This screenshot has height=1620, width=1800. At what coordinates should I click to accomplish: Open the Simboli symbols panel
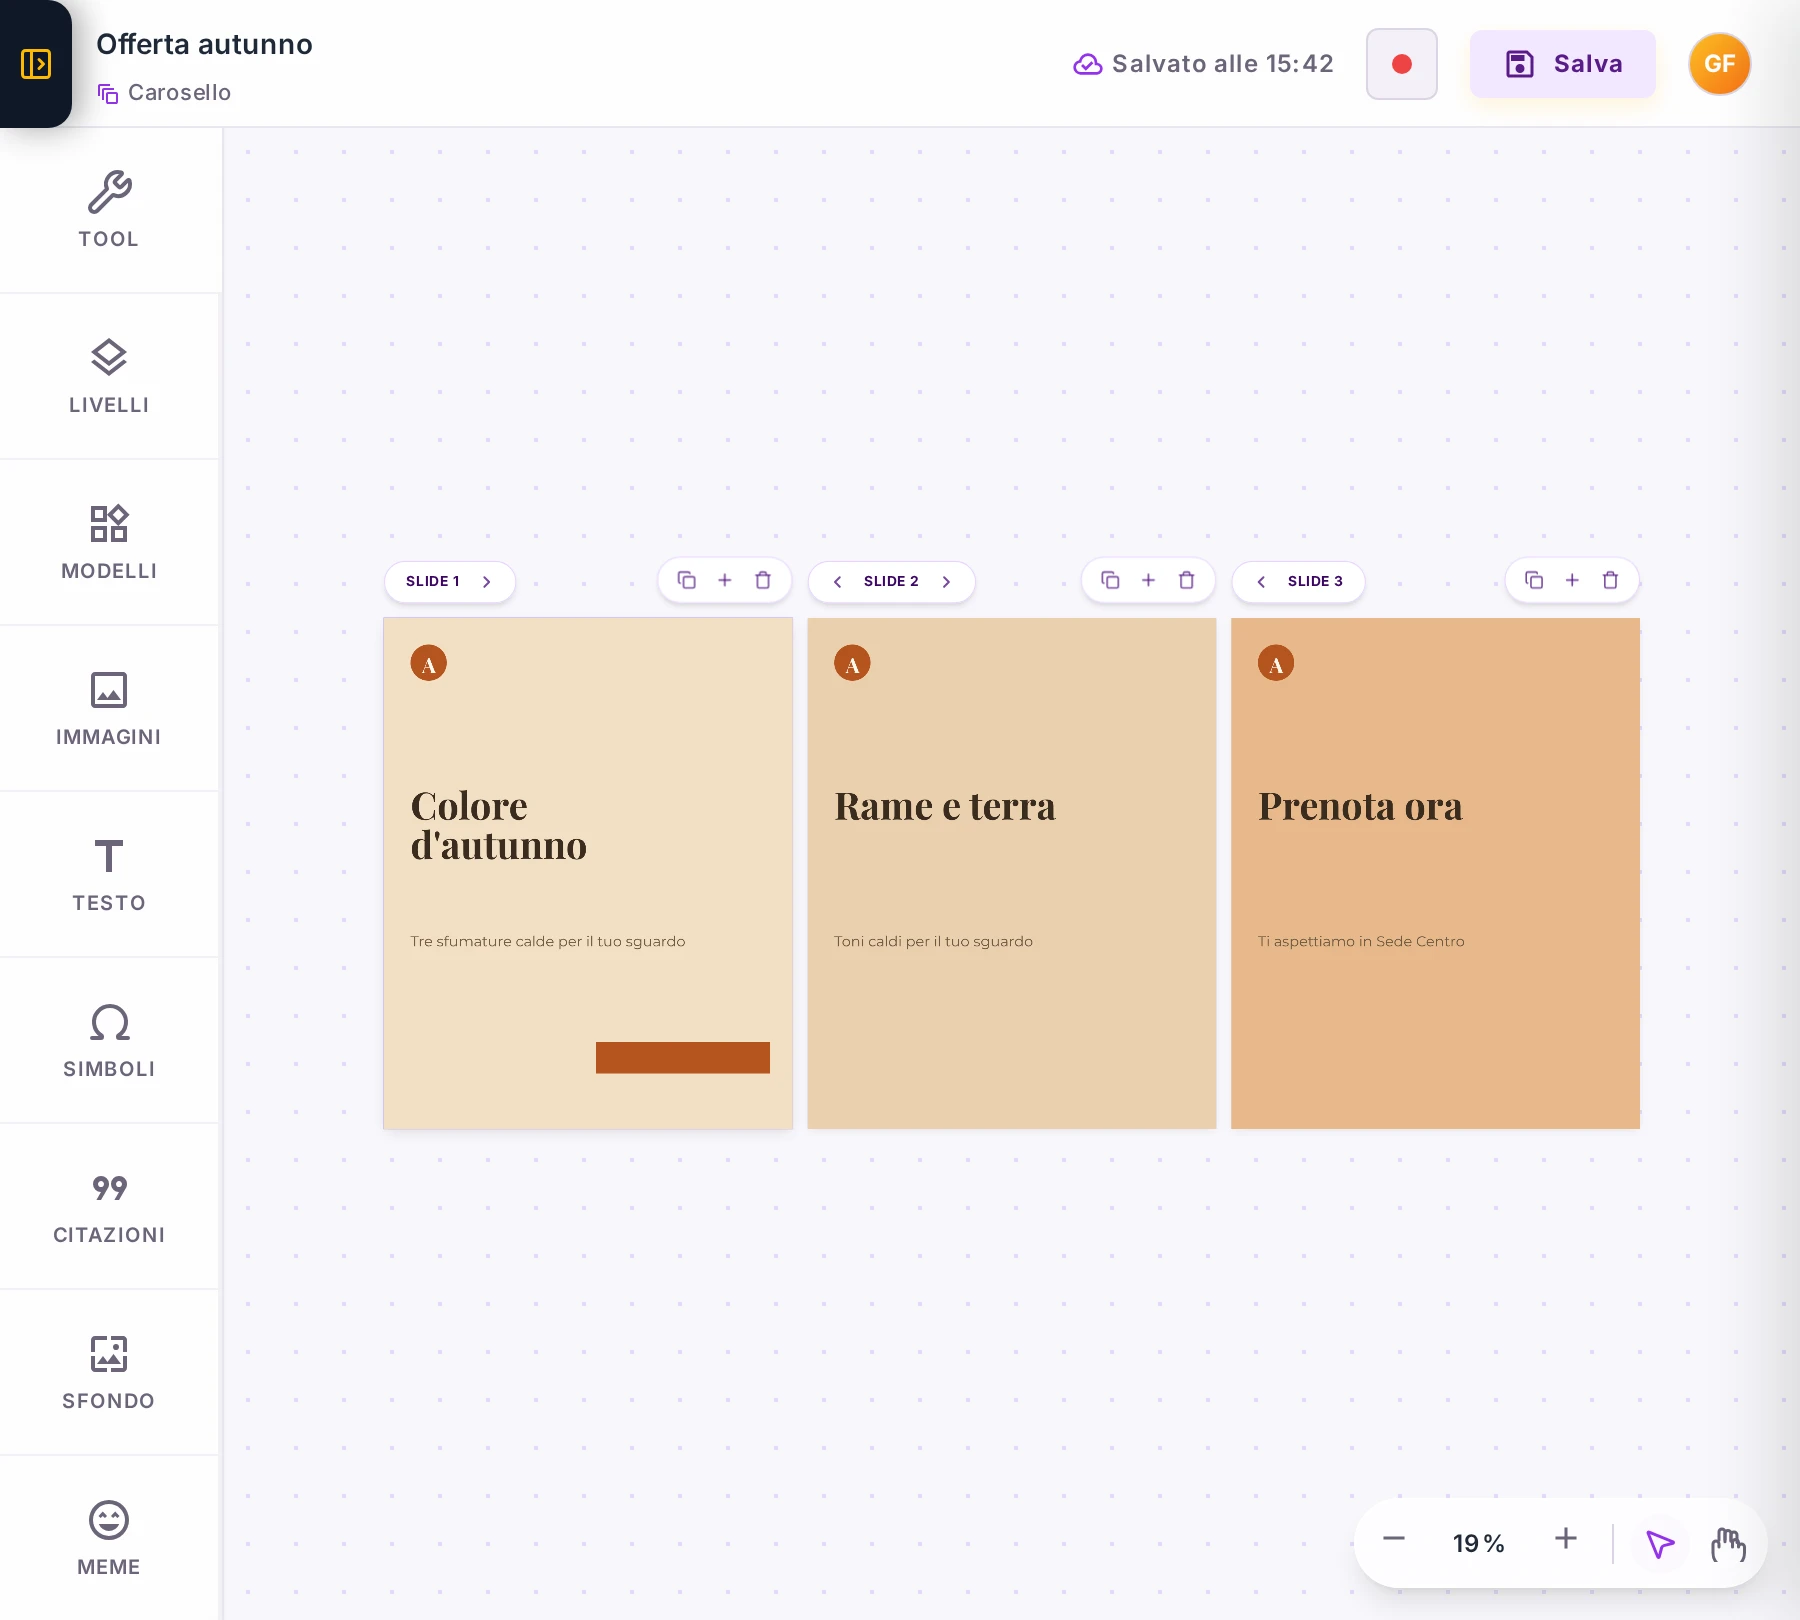[109, 1040]
